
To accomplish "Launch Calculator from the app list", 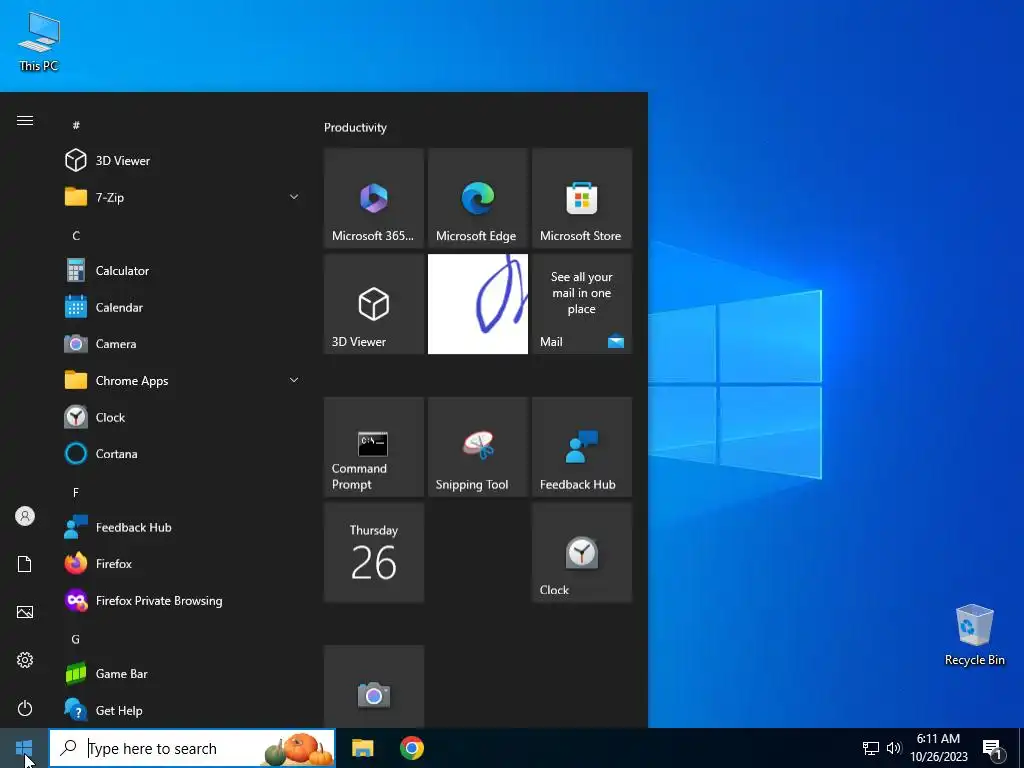I will [180, 270].
